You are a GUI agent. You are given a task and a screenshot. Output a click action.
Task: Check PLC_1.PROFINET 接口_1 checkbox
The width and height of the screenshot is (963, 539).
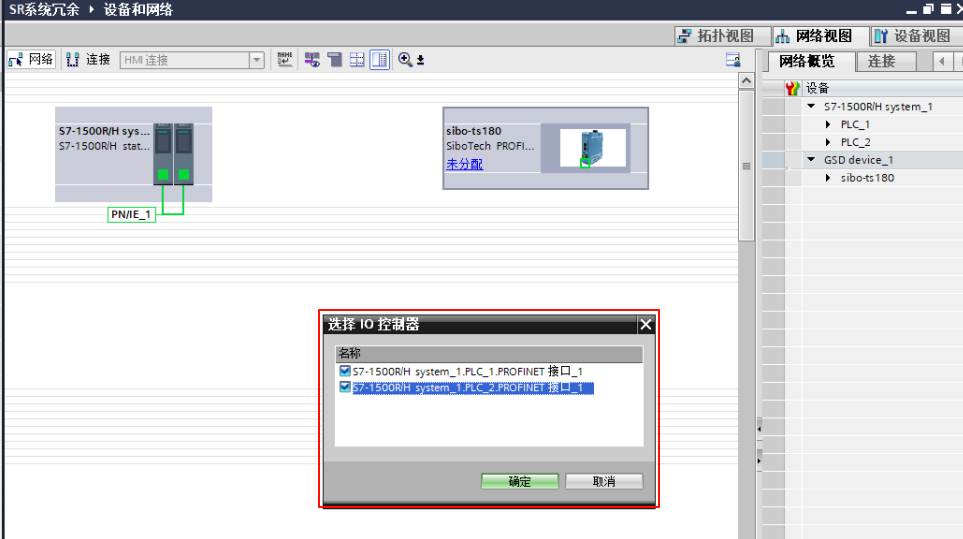[345, 371]
